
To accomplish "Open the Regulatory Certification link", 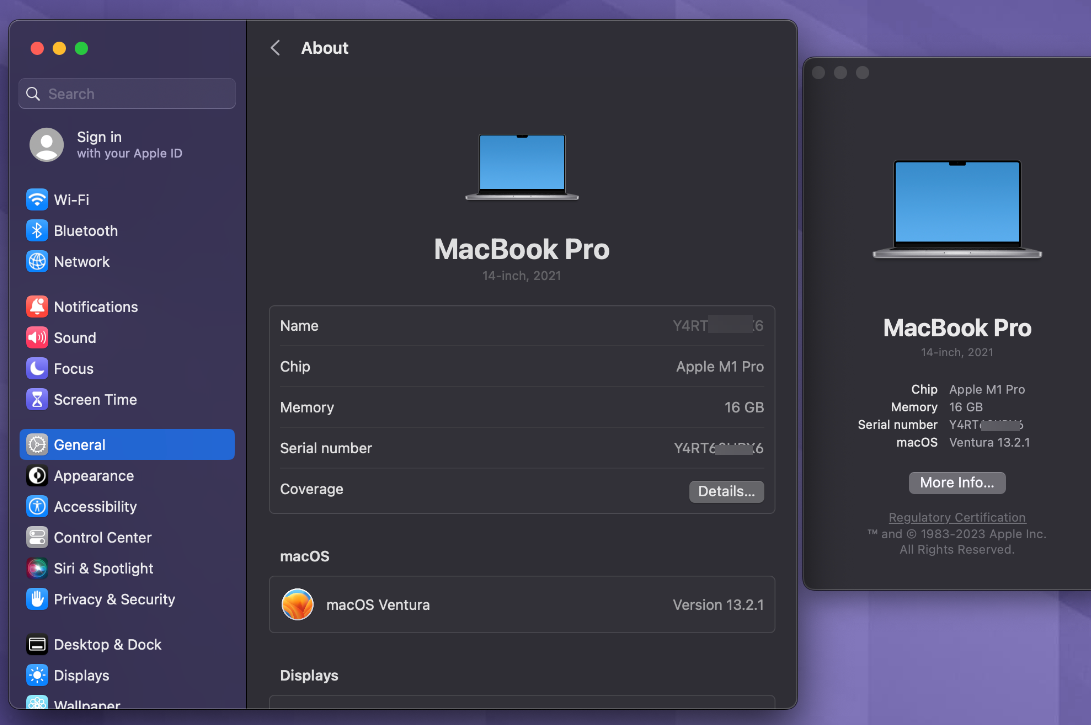I will pyautogui.click(x=957, y=518).
